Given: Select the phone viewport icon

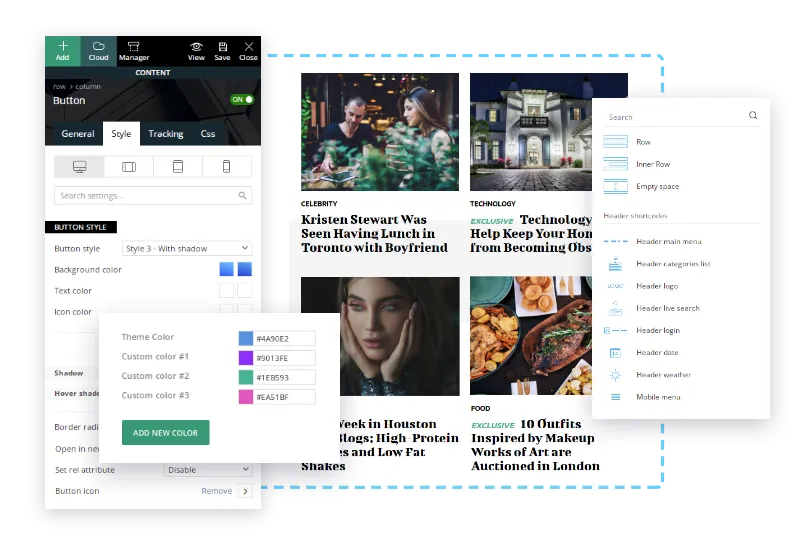Looking at the screenshot, I should point(226,167).
